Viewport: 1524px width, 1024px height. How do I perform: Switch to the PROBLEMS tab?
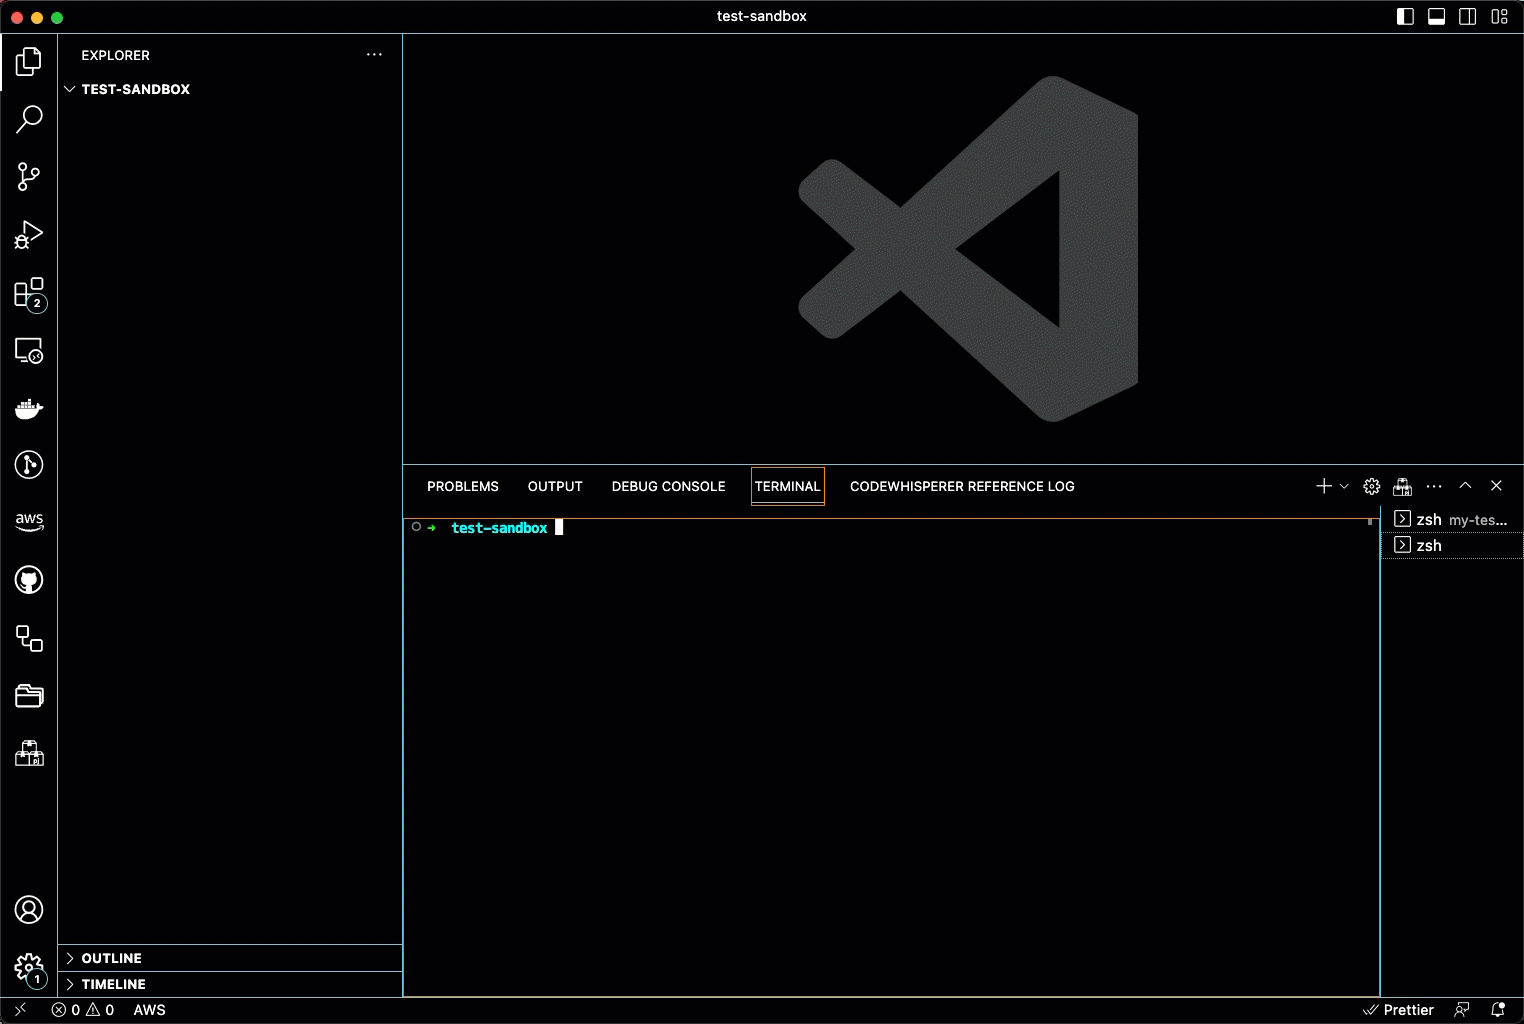click(463, 486)
